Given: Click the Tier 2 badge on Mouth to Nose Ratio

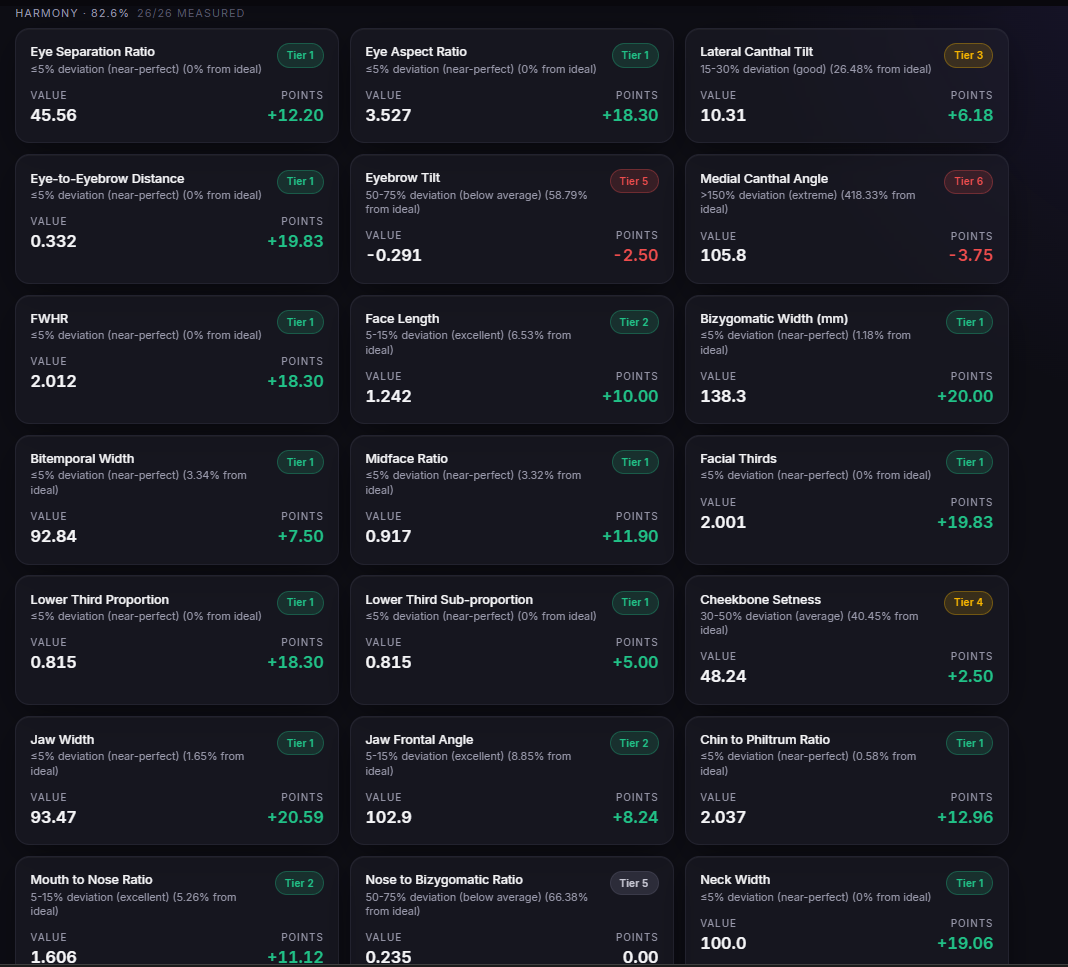Looking at the screenshot, I should 299,883.
